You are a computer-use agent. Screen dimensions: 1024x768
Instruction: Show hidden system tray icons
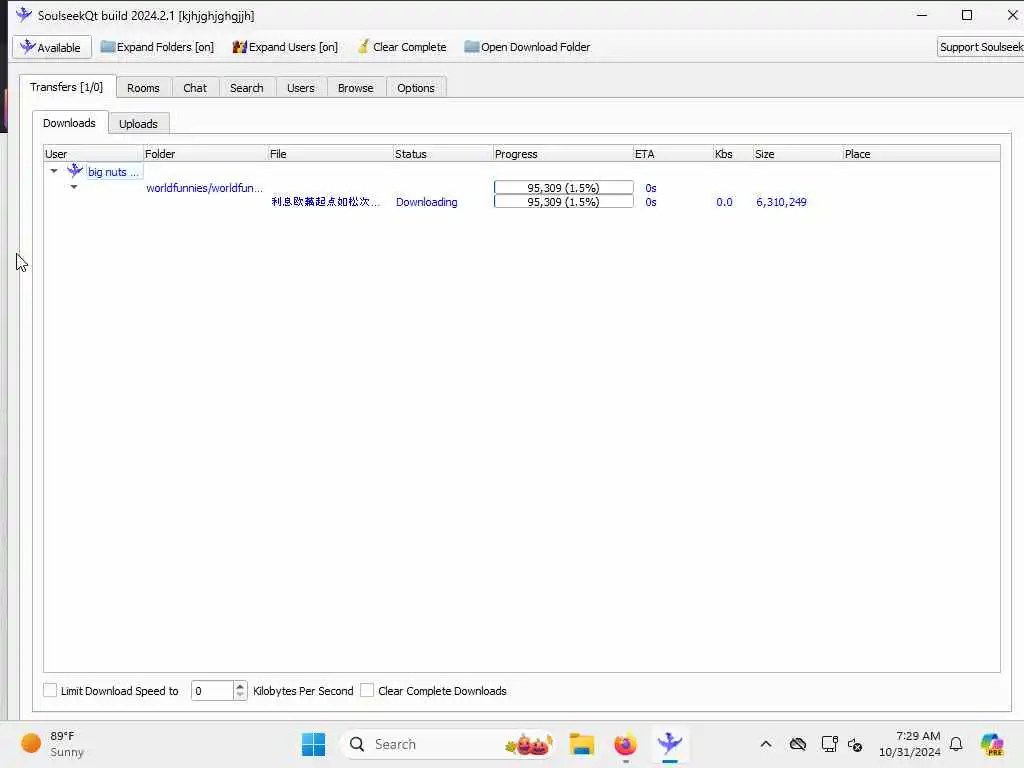pyautogui.click(x=766, y=744)
